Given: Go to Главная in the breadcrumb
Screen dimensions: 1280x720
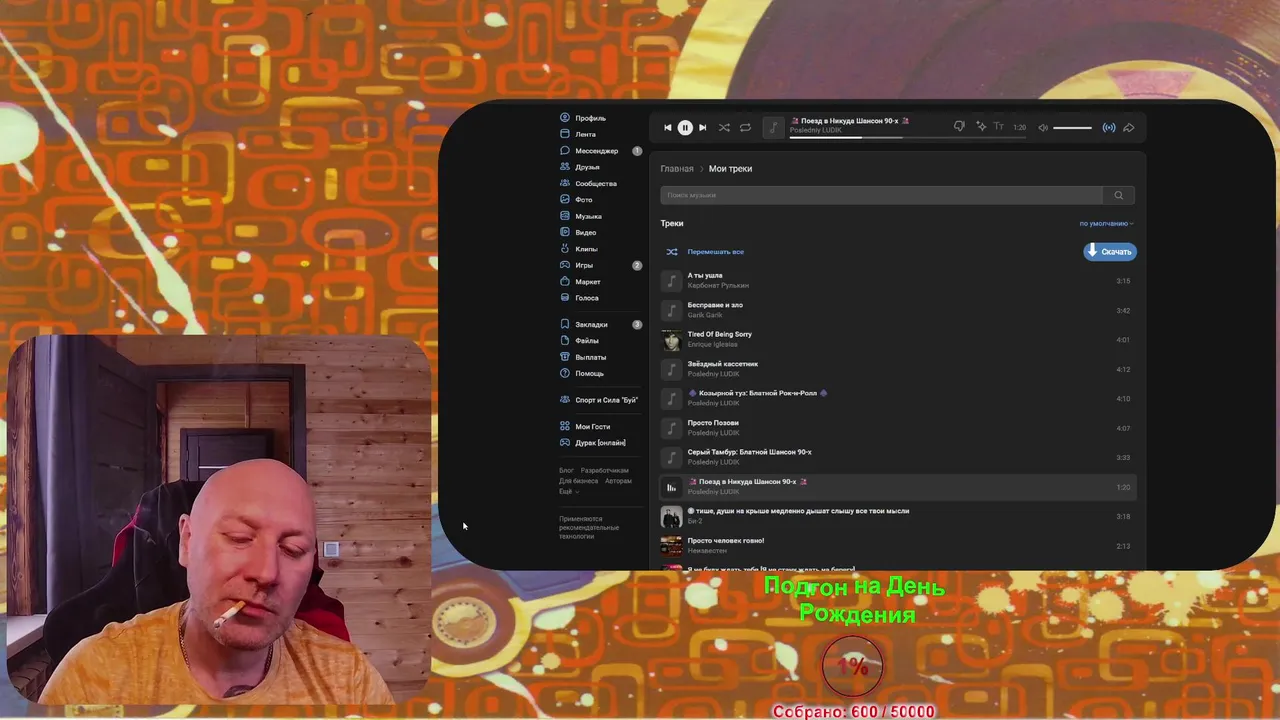Looking at the screenshot, I should point(677,169).
